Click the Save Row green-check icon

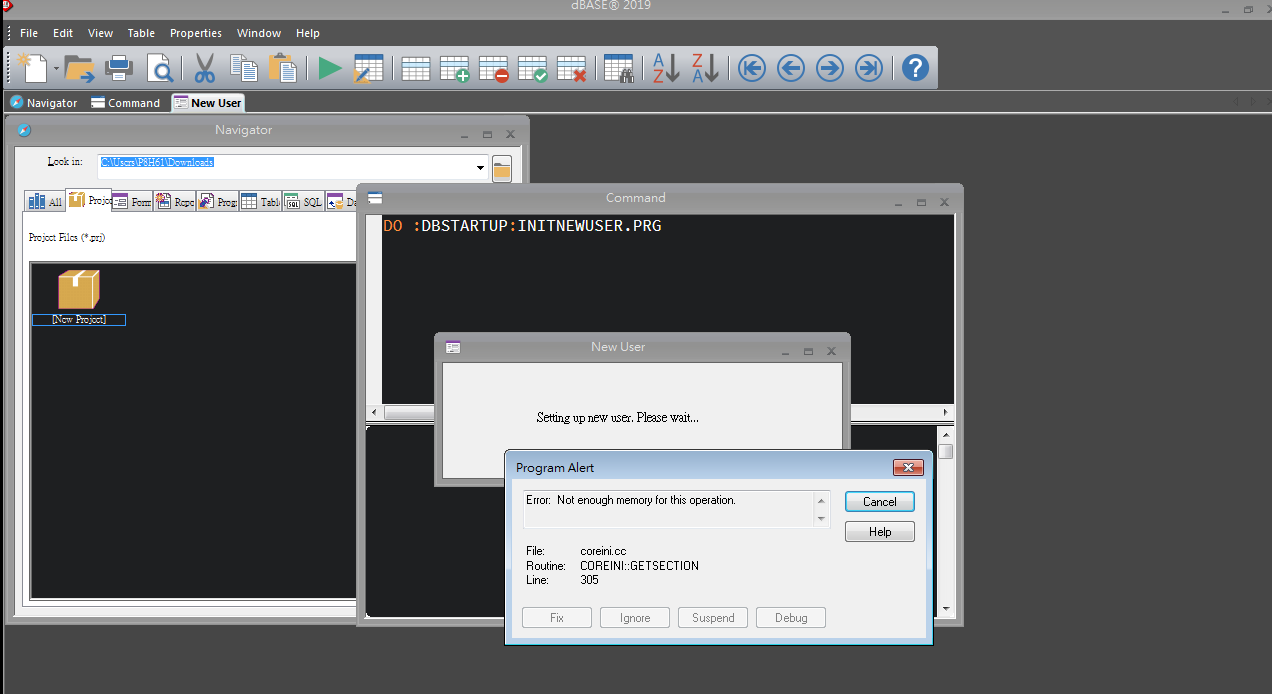coord(533,68)
